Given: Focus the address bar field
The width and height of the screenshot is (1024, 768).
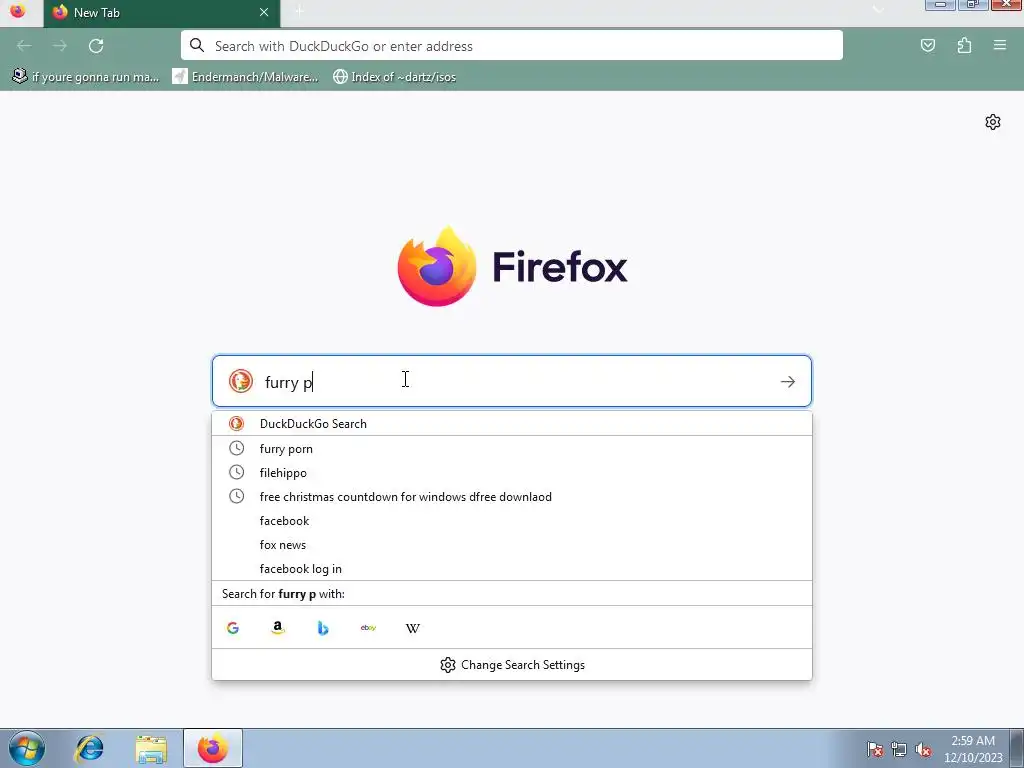Looking at the screenshot, I should (x=511, y=46).
